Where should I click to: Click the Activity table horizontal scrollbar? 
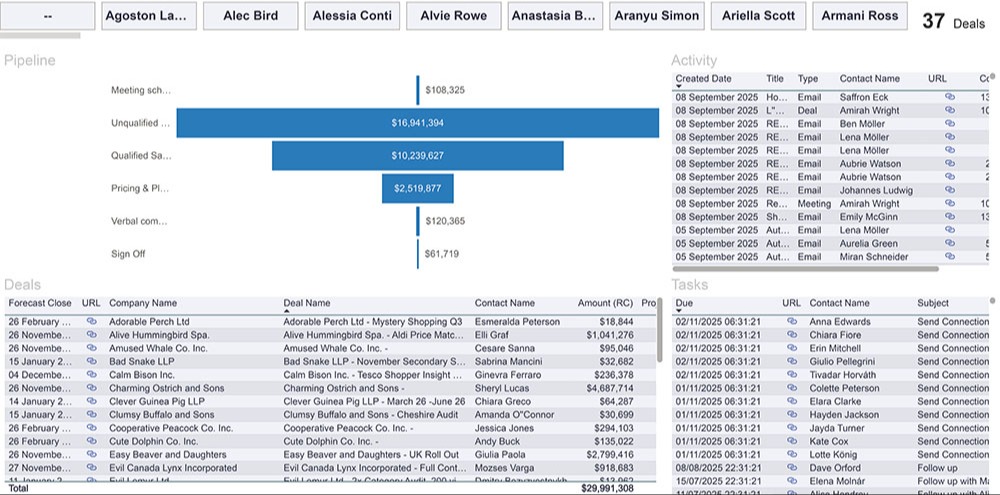point(806,268)
